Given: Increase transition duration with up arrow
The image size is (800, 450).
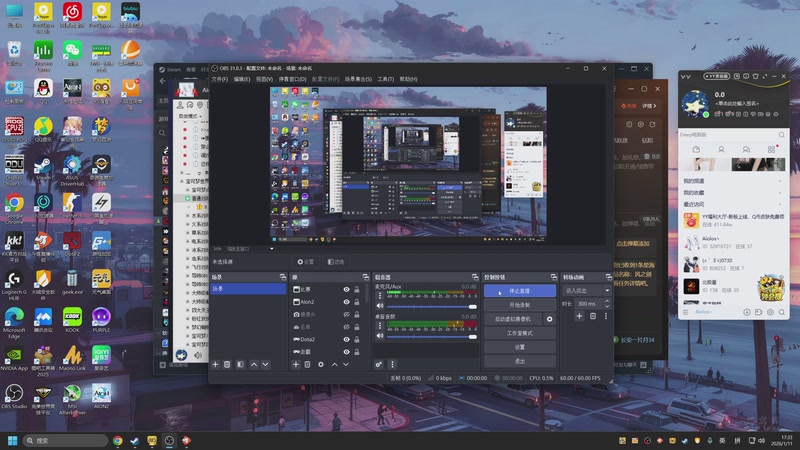Looking at the screenshot, I should [x=607, y=301].
